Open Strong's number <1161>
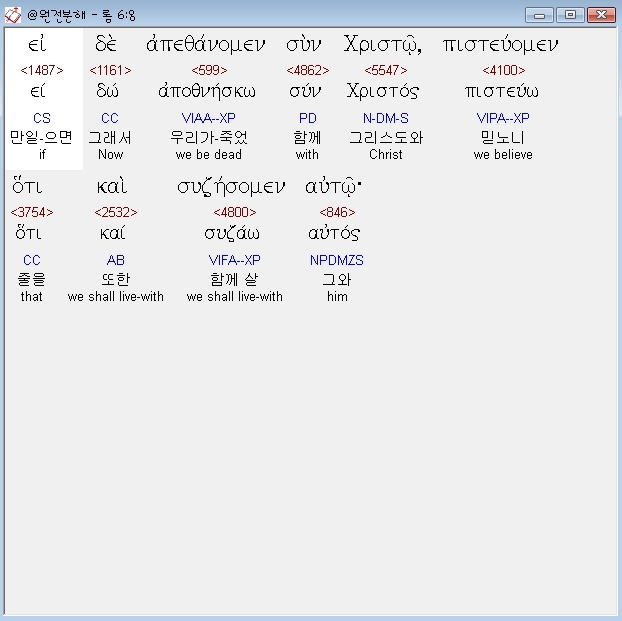 tap(110, 70)
